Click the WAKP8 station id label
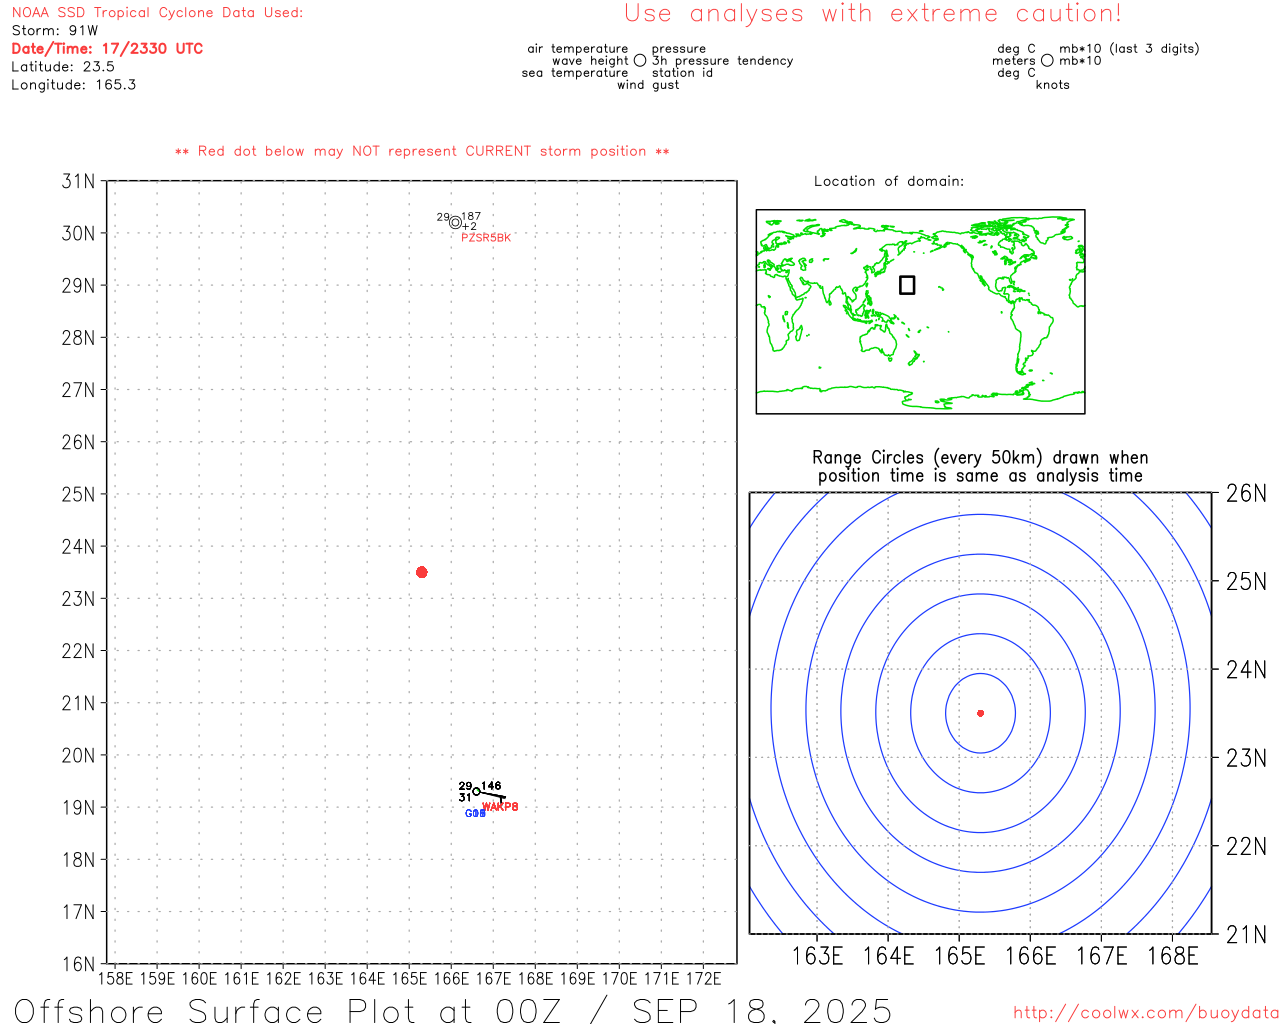Image resolution: width=1280 pixels, height=1024 pixels. [500, 807]
